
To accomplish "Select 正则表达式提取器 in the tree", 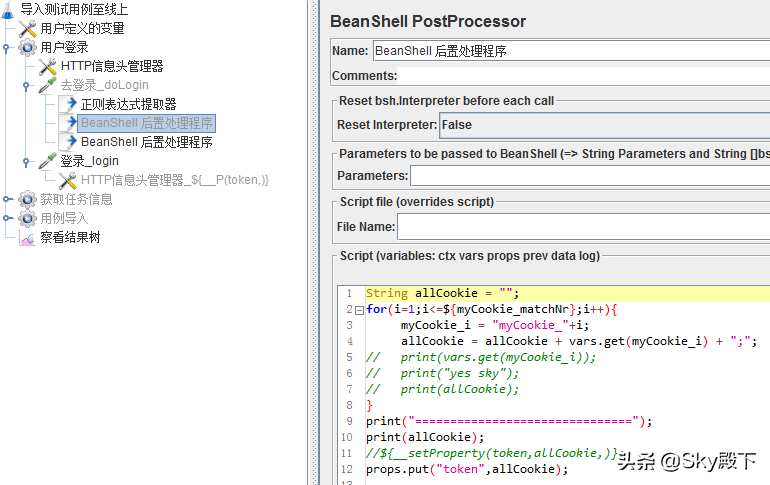I will pos(128,104).
